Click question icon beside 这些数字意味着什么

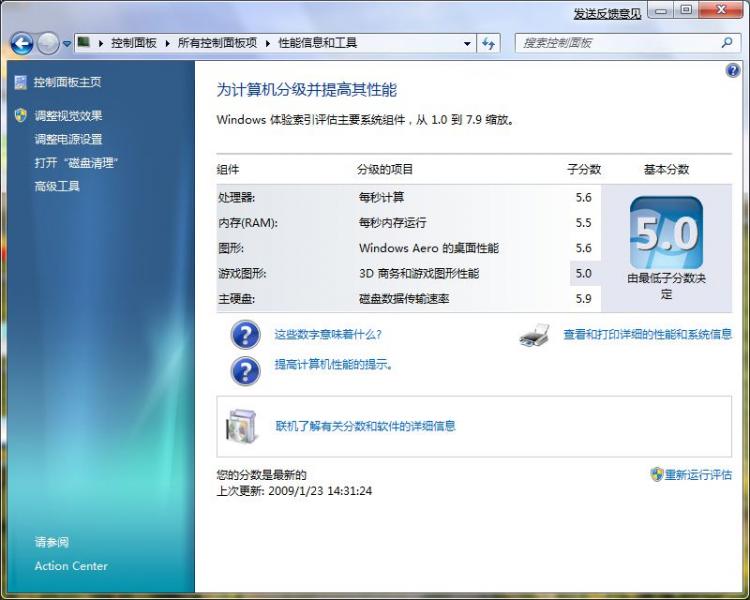[245, 334]
